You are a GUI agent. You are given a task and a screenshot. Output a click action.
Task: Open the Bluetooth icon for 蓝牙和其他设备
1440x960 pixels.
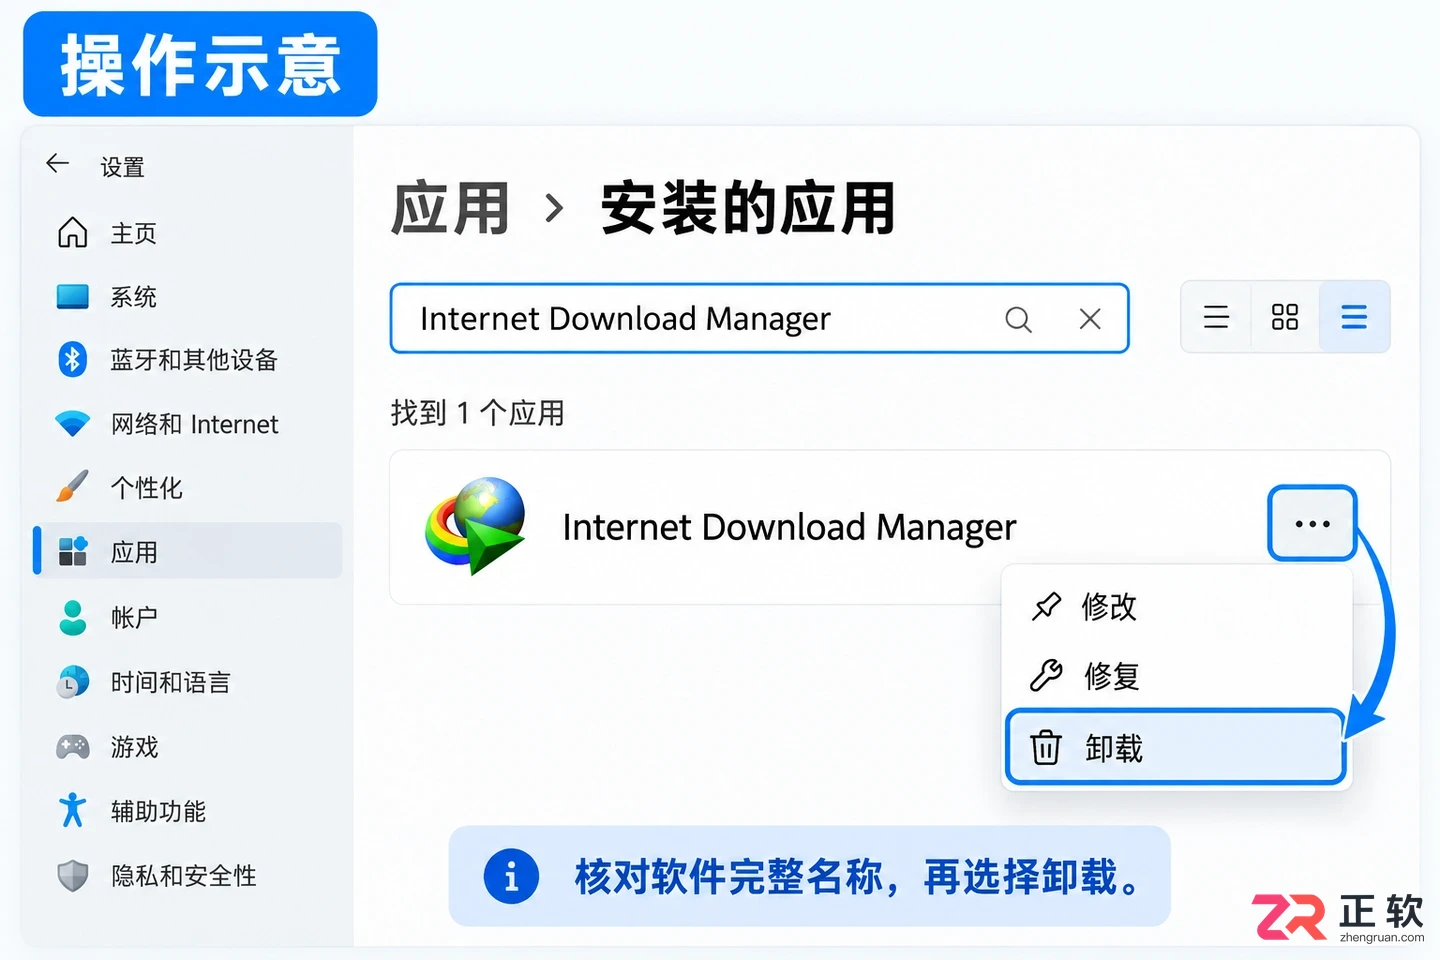click(x=72, y=359)
